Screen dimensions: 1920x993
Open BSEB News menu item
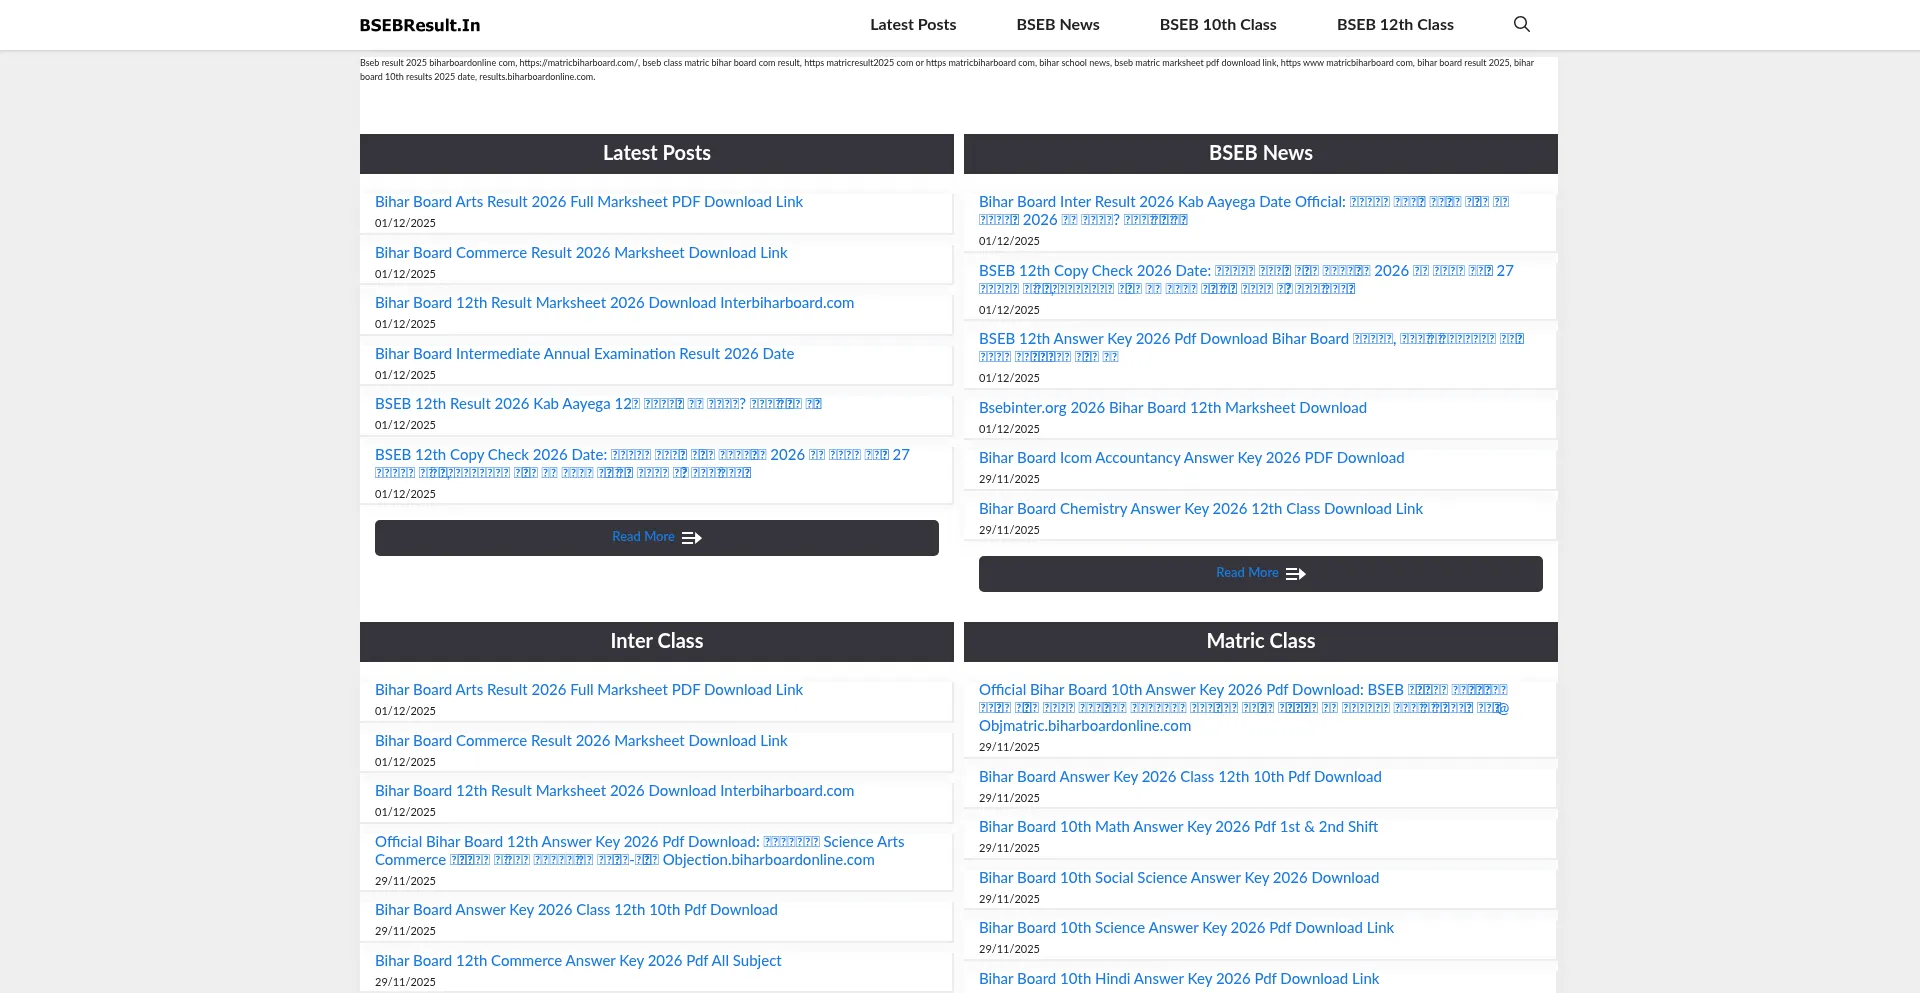click(x=1057, y=24)
